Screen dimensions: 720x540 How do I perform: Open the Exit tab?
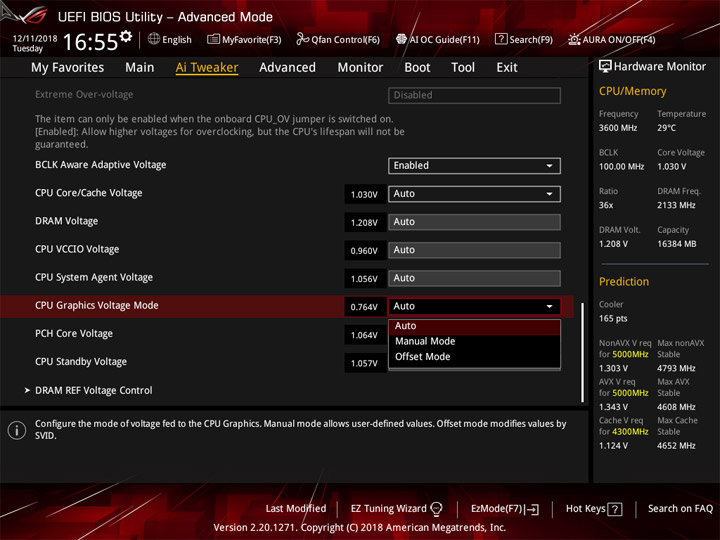point(506,68)
